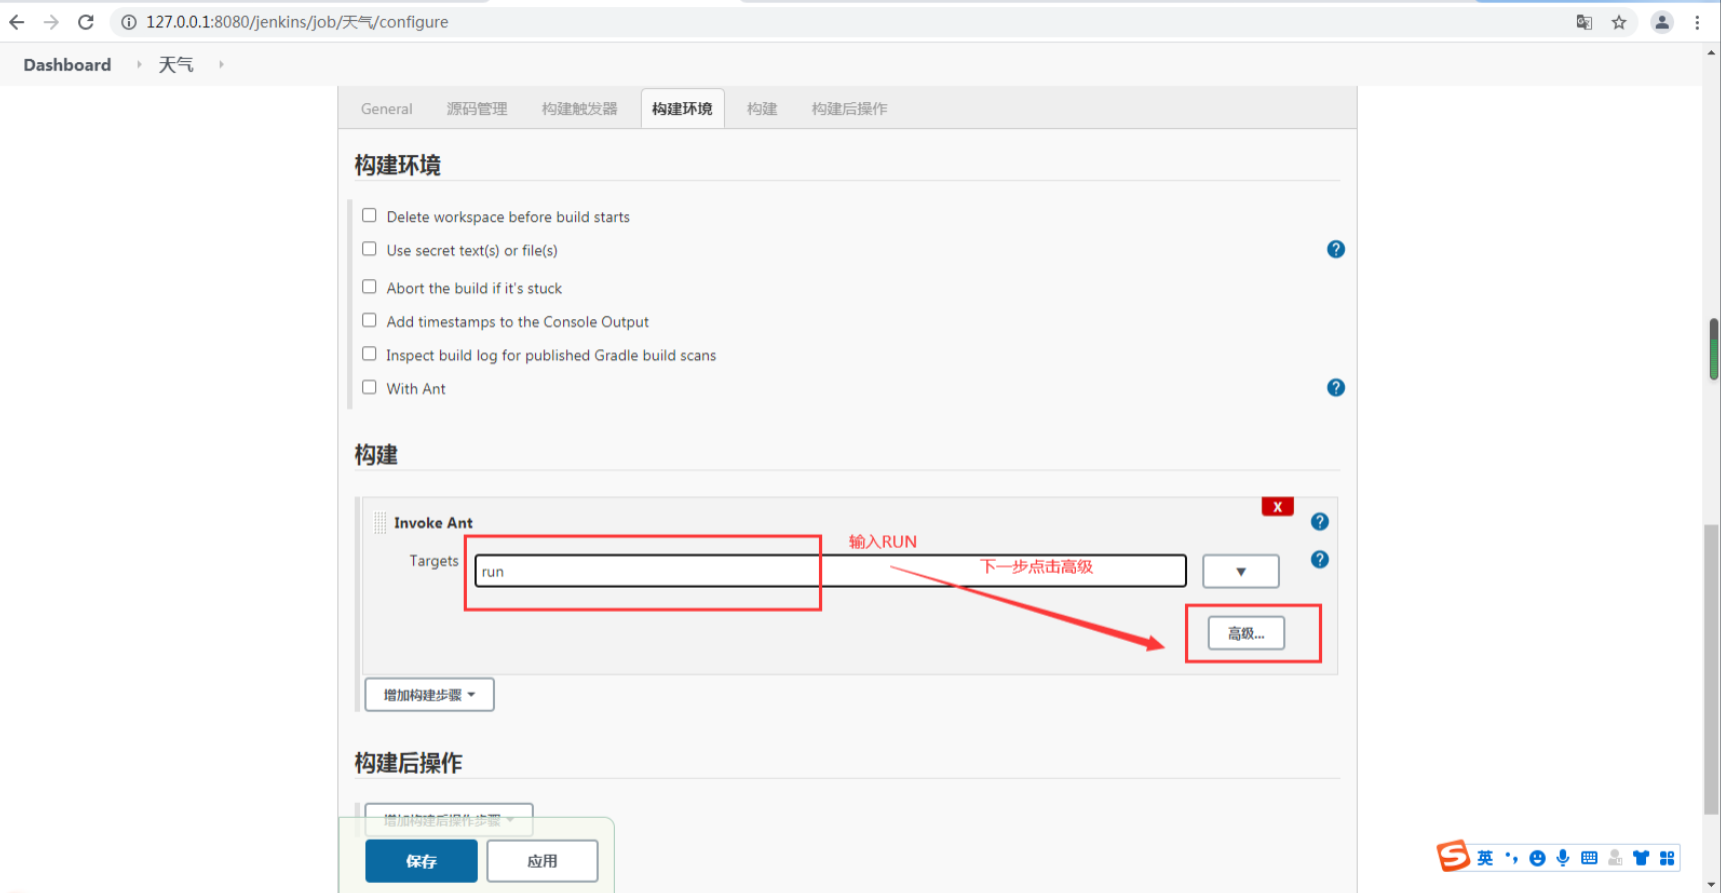Viewport: 1721px width, 893px height.
Task: Open help icon for Invoke Ant step
Action: (1320, 521)
